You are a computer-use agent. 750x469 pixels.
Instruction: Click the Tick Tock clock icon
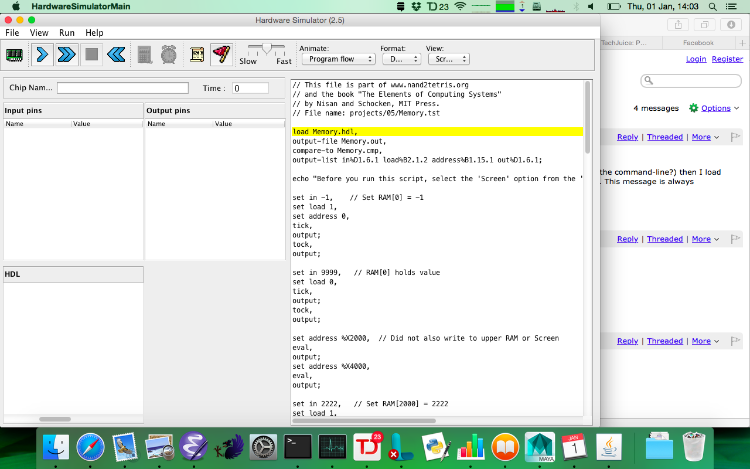coord(168,54)
